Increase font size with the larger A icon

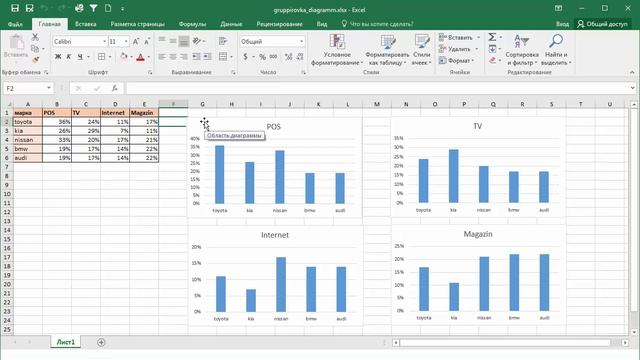point(136,41)
